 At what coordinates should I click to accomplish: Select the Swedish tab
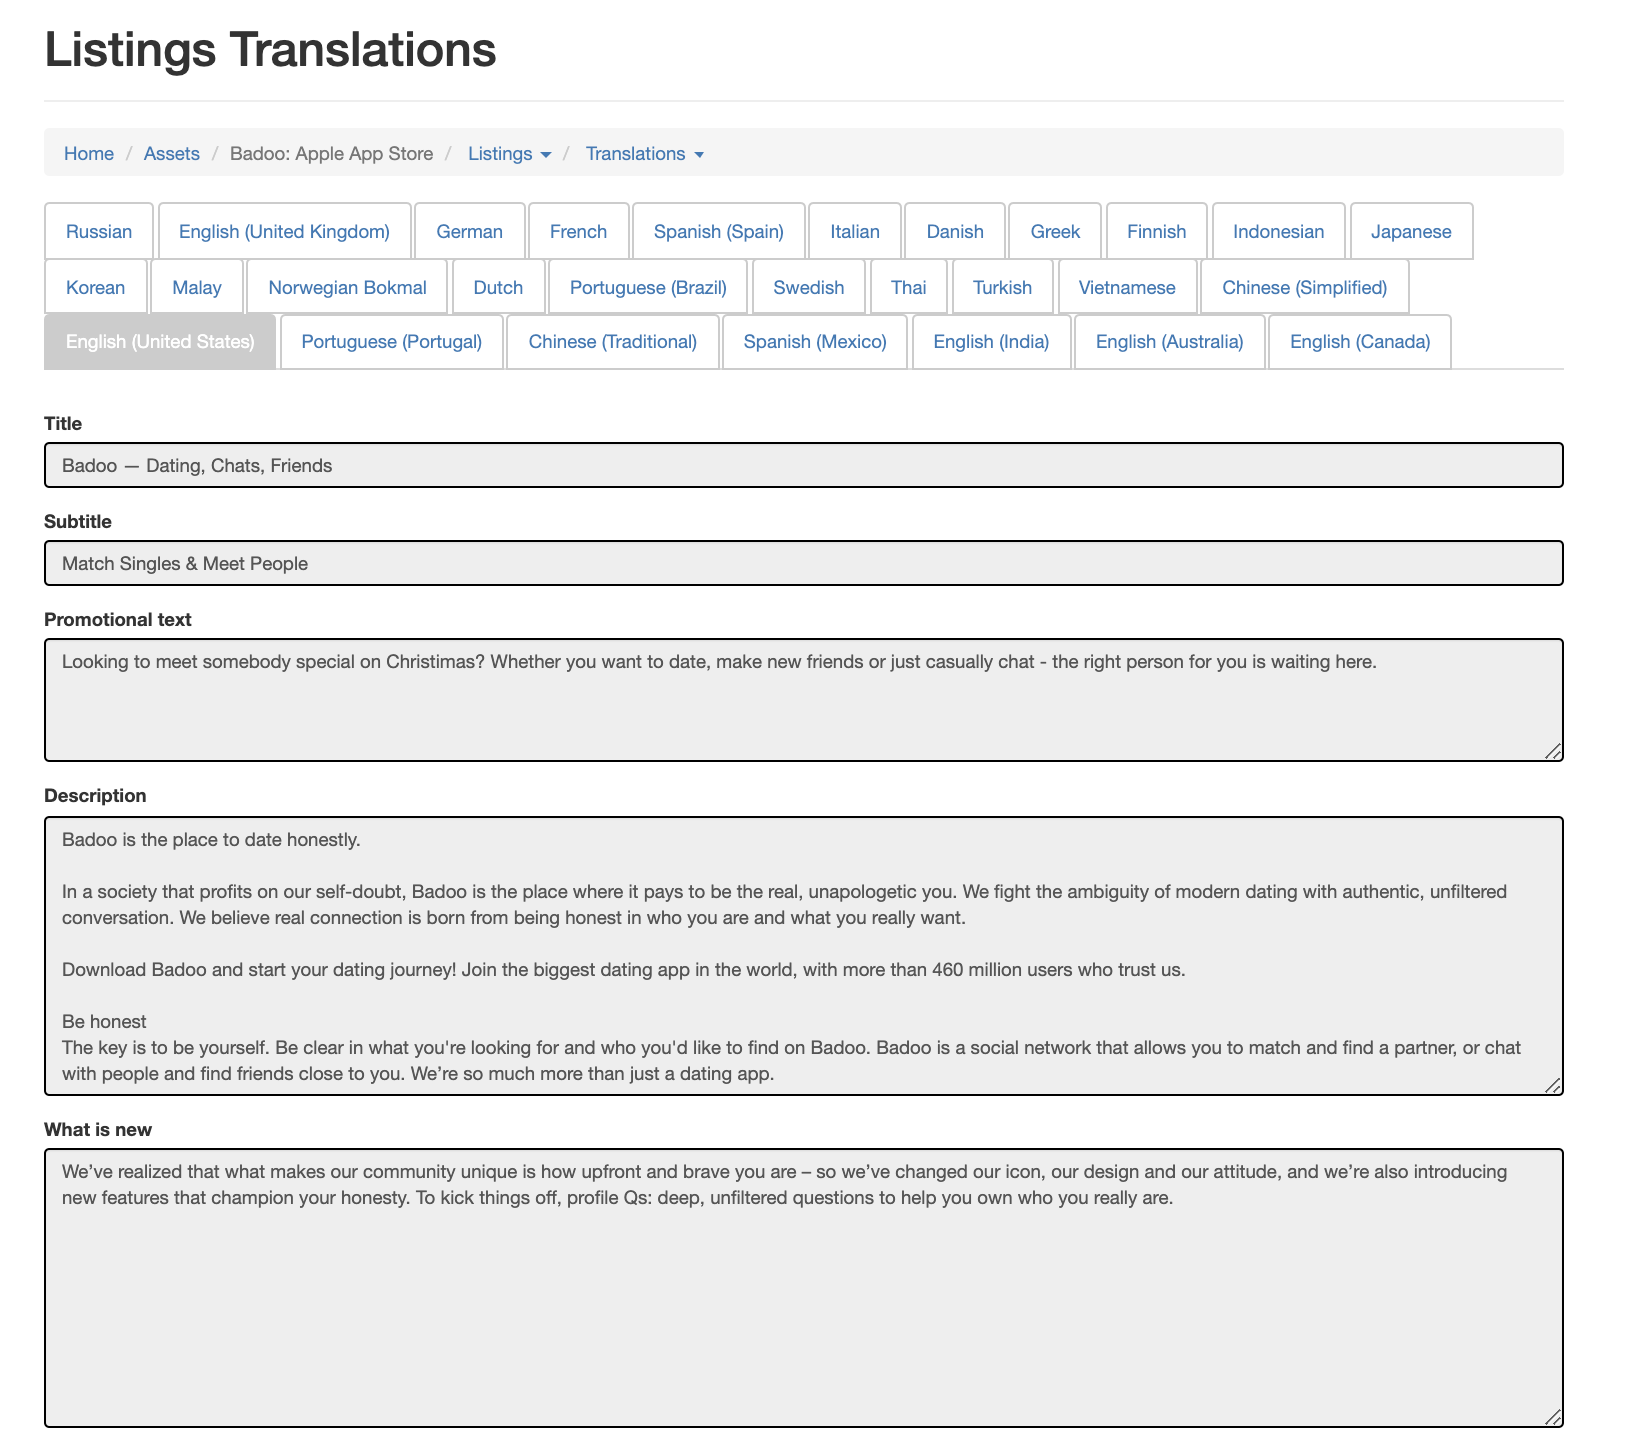809,287
